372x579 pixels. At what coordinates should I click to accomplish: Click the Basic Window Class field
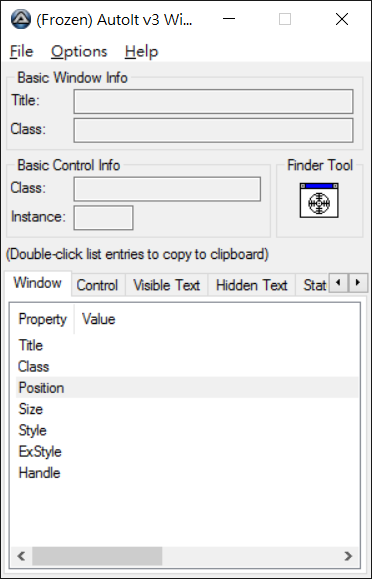pyautogui.click(x=213, y=130)
